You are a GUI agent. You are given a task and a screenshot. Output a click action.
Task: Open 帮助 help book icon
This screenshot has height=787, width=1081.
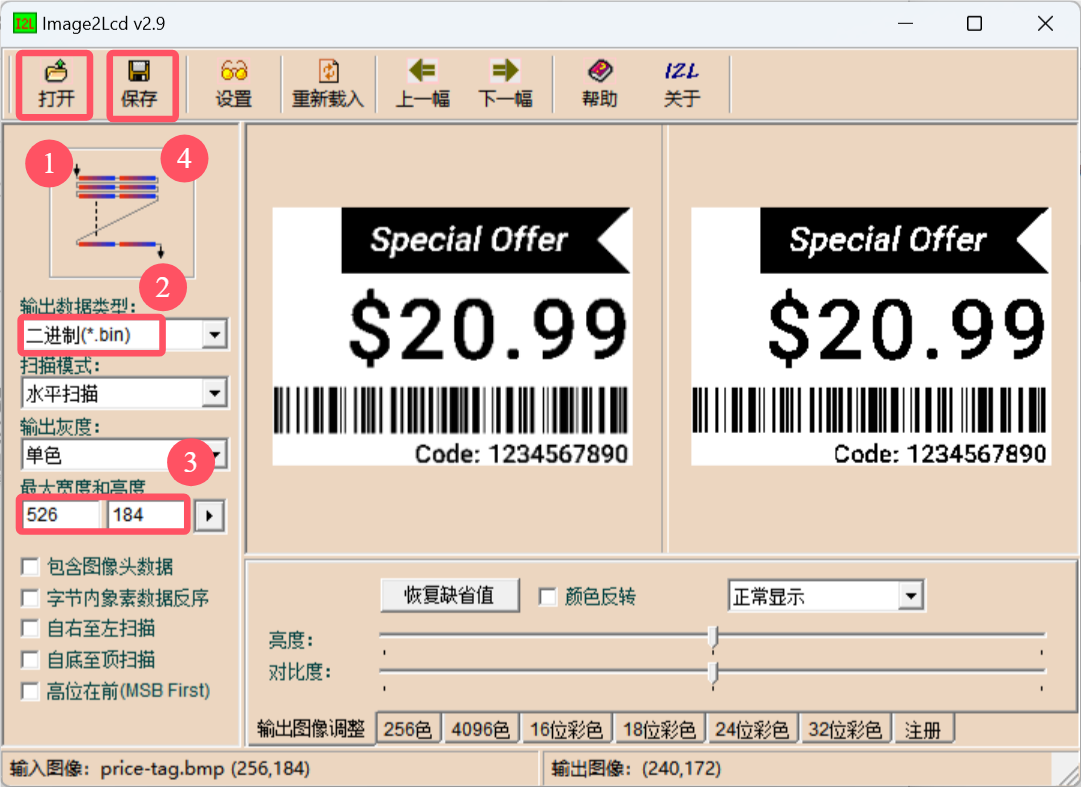click(x=599, y=85)
